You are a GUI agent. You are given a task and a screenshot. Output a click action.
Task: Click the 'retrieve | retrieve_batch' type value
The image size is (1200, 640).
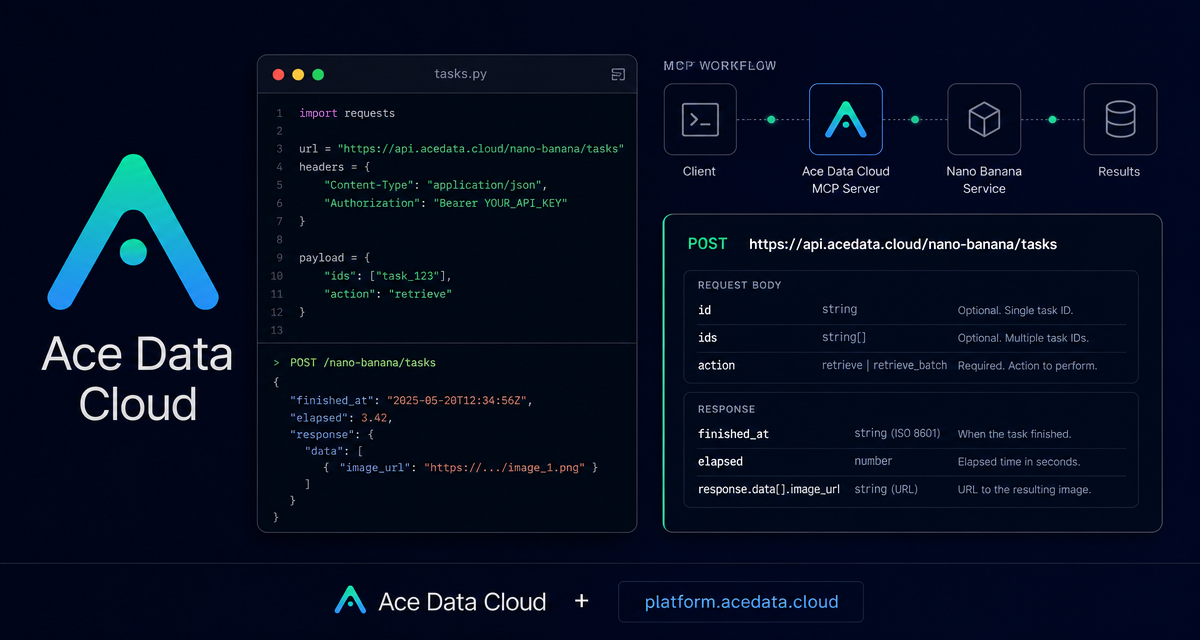pos(885,365)
